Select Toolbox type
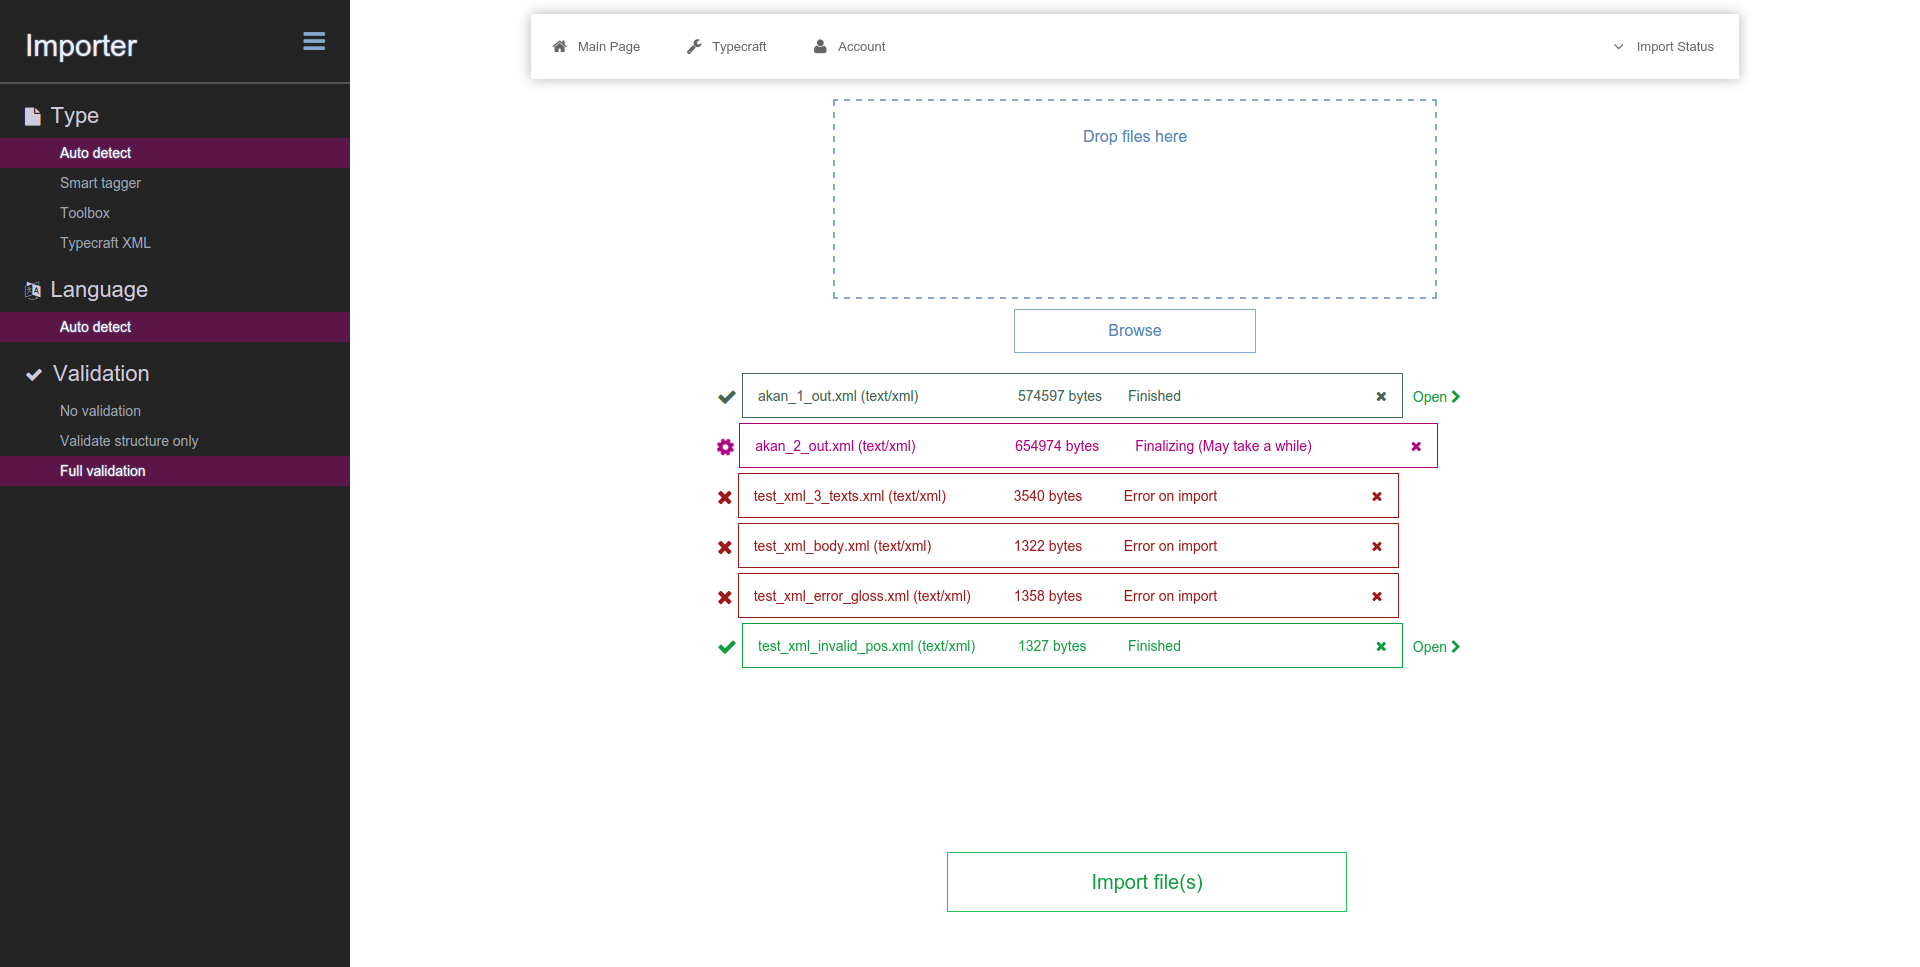Screen dimensions: 1920x967 coord(175,213)
